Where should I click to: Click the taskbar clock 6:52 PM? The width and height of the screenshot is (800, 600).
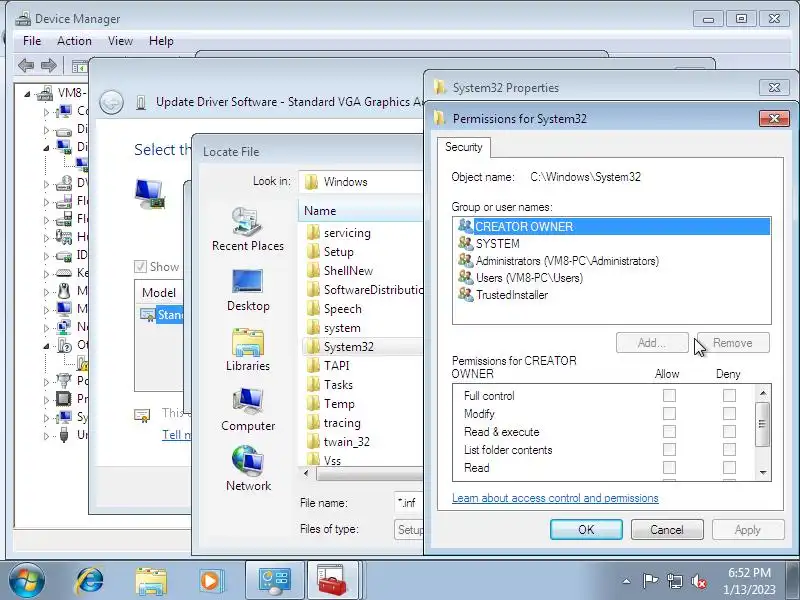click(749, 572)
